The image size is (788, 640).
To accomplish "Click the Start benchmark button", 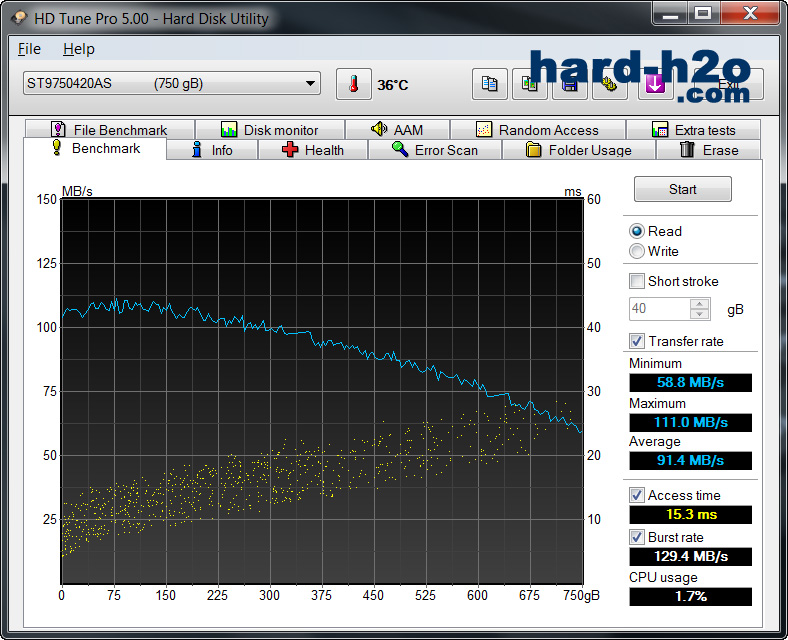I will click(x=682, y=189).
